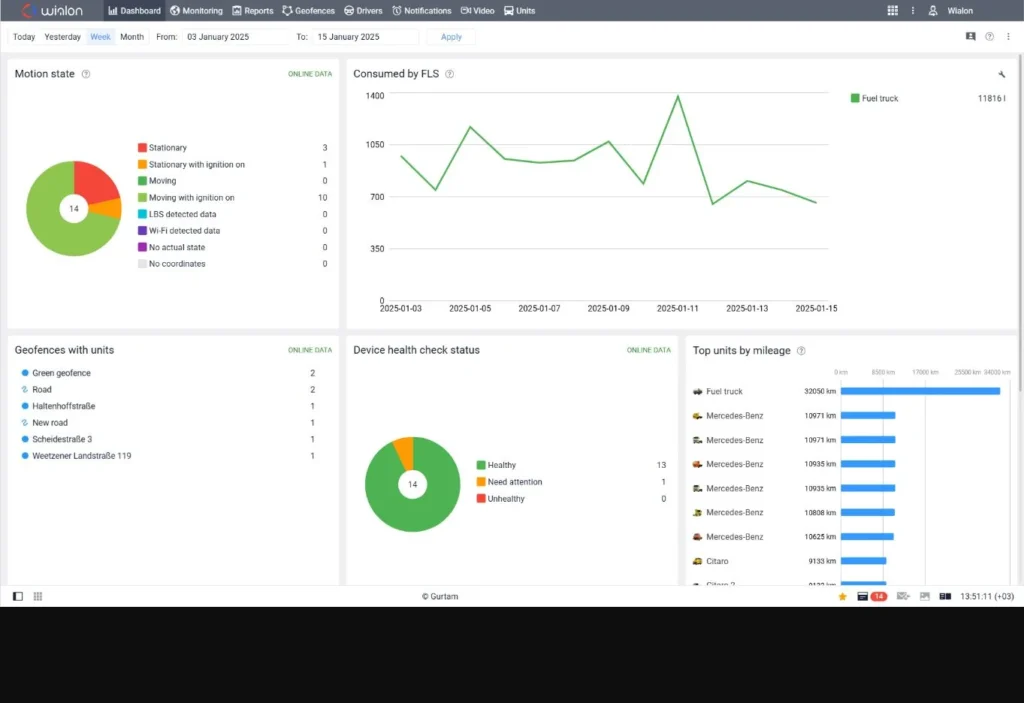Click the Mercedes-Benz 10625 km row

[851, 536]
